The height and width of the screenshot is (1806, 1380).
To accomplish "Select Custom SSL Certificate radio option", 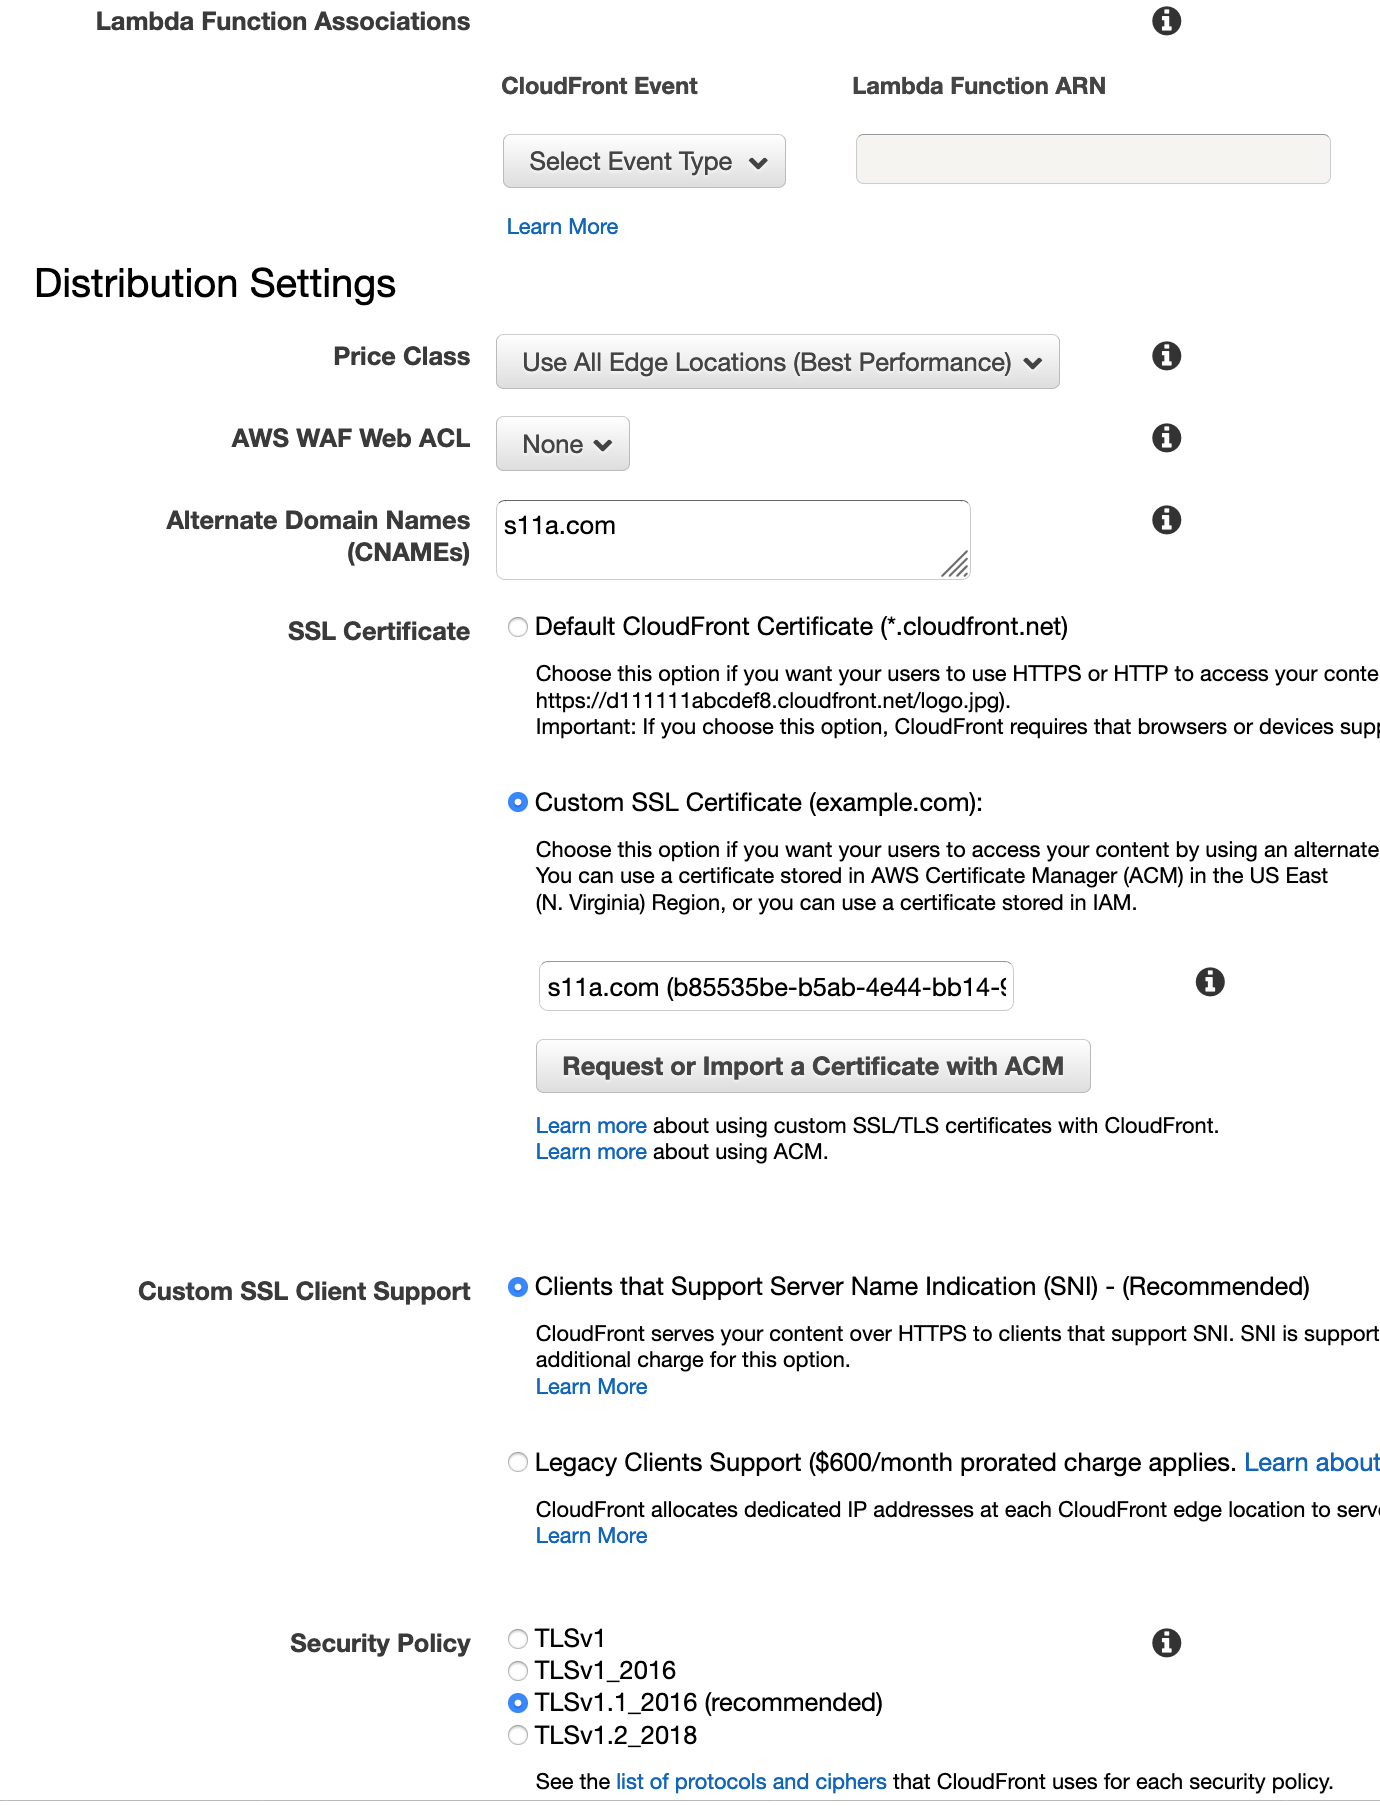I will [518, 803].
